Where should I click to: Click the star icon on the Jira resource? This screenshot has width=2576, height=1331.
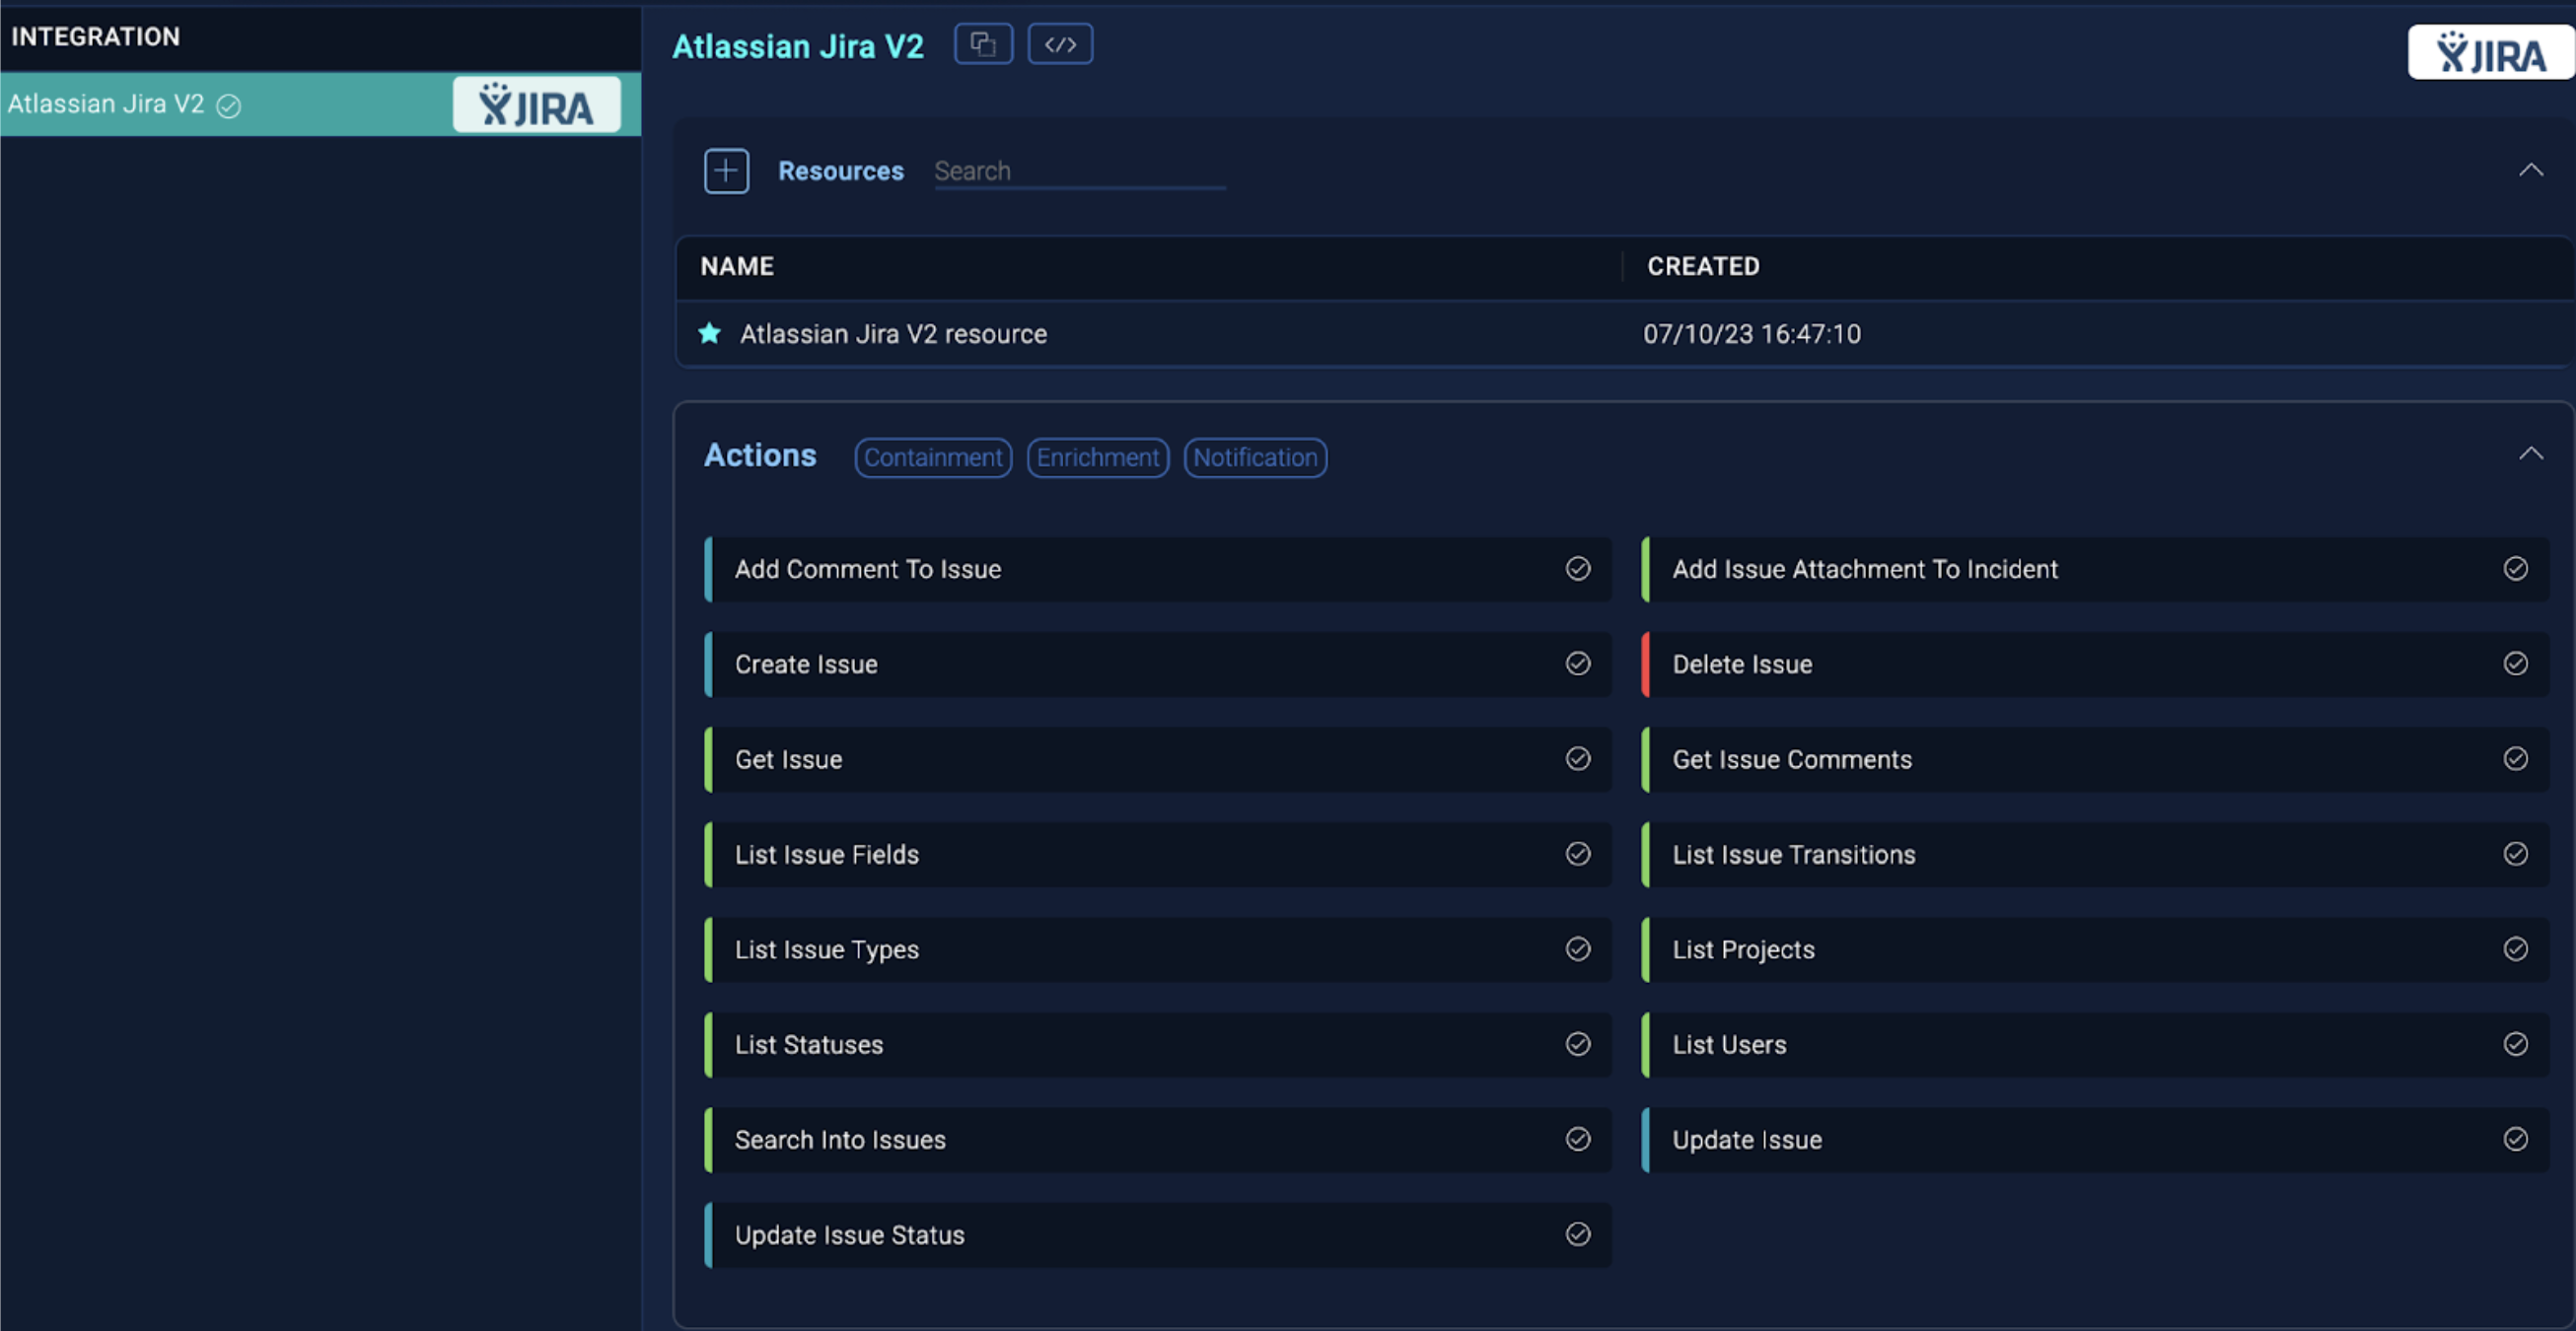(709, 334)
